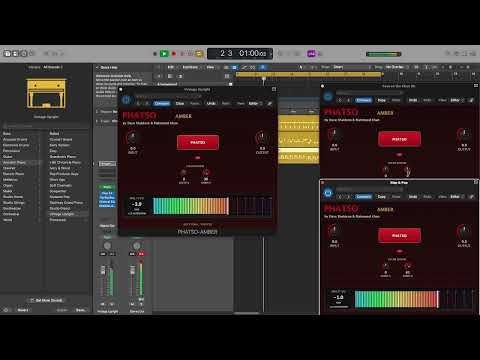Click the link icon in front plugin header
This screenshot has height=360, width=480.
(270, 104)
